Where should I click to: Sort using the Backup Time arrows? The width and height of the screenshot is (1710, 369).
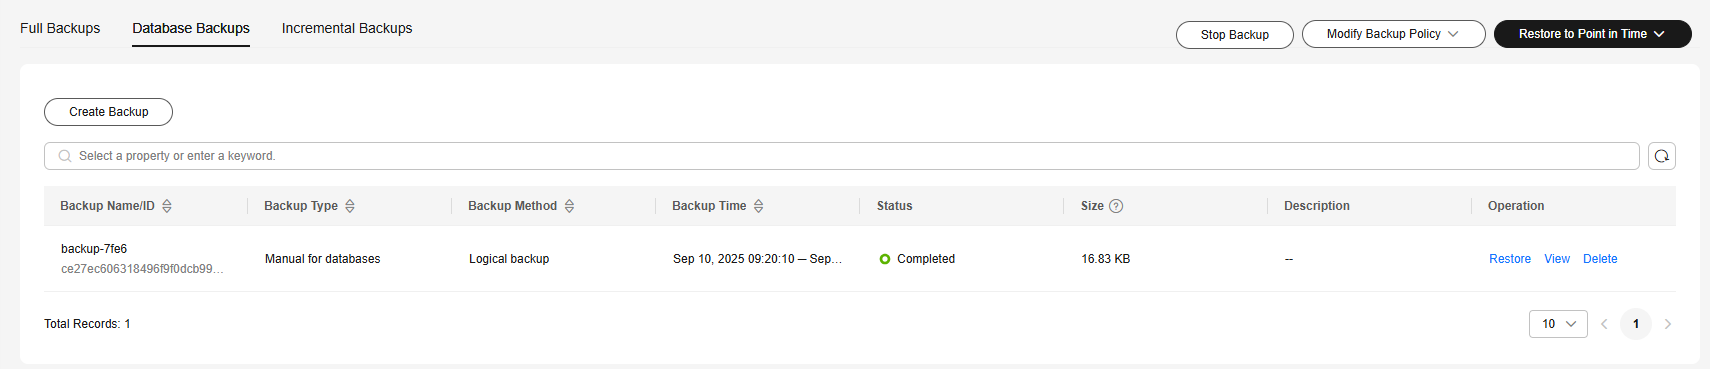click(x=759, y=206)
